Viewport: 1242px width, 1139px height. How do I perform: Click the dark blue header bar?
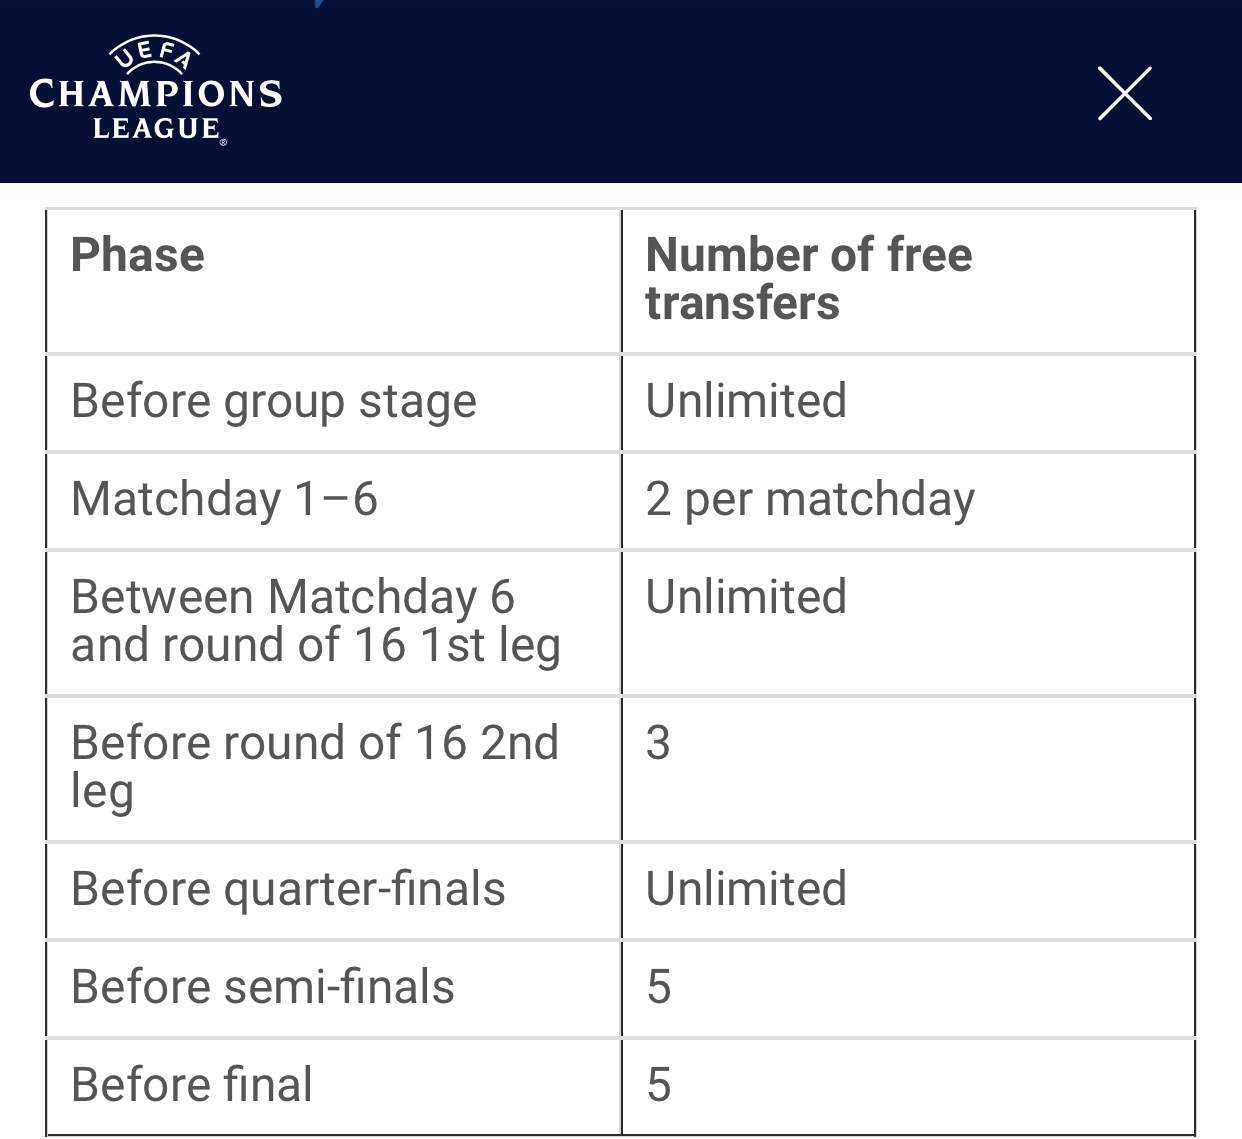click(x=621, y=91)
